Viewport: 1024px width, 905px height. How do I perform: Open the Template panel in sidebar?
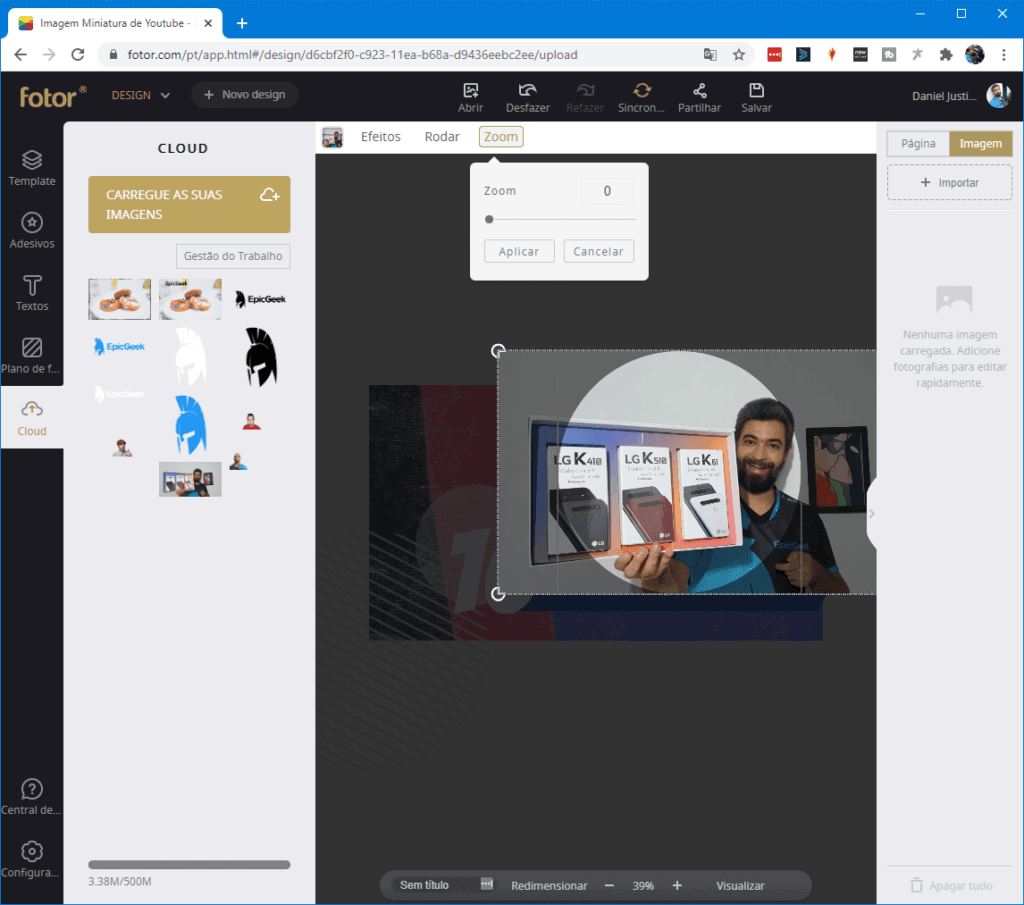(x=32, y=168)
